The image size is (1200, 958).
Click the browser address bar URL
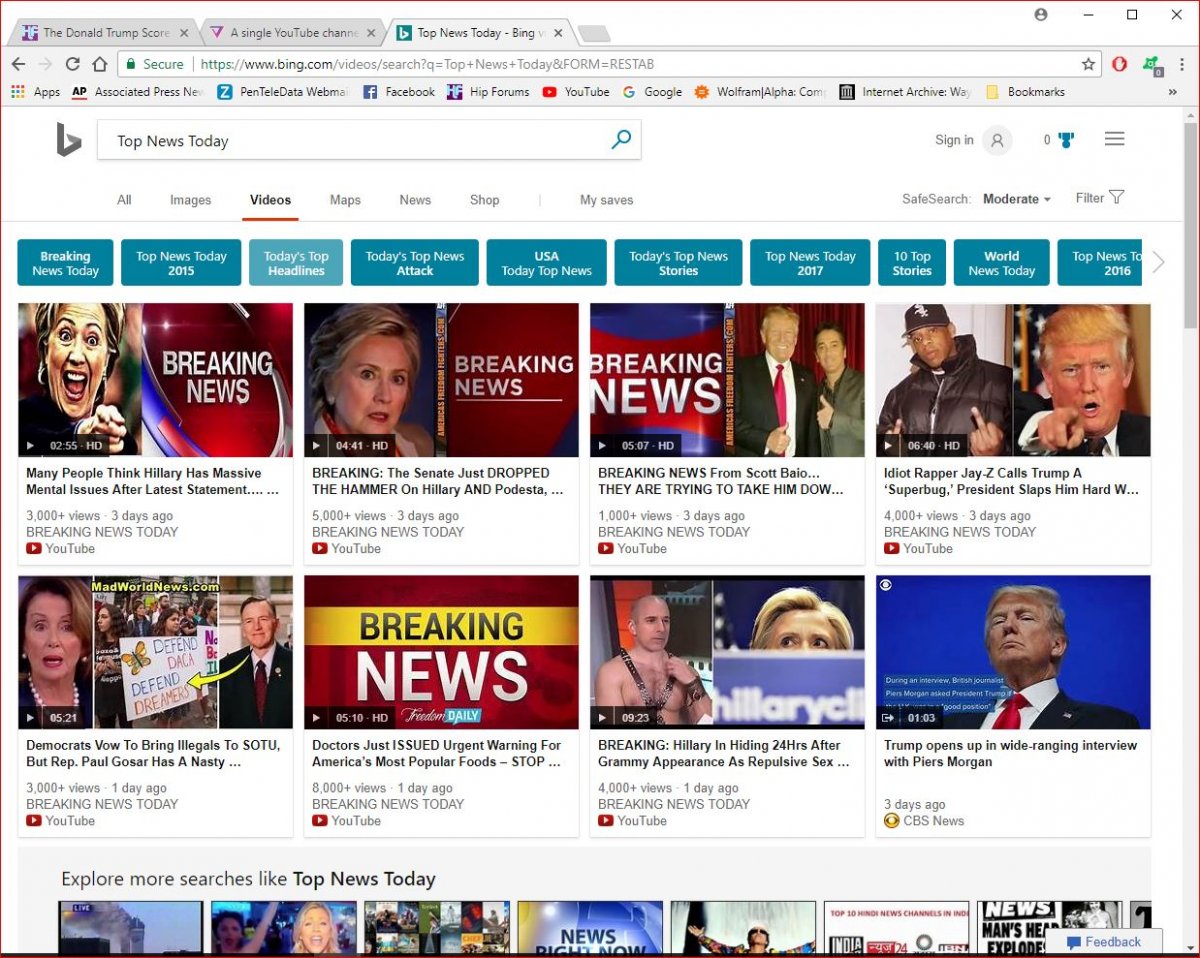[x=427, y=64]
